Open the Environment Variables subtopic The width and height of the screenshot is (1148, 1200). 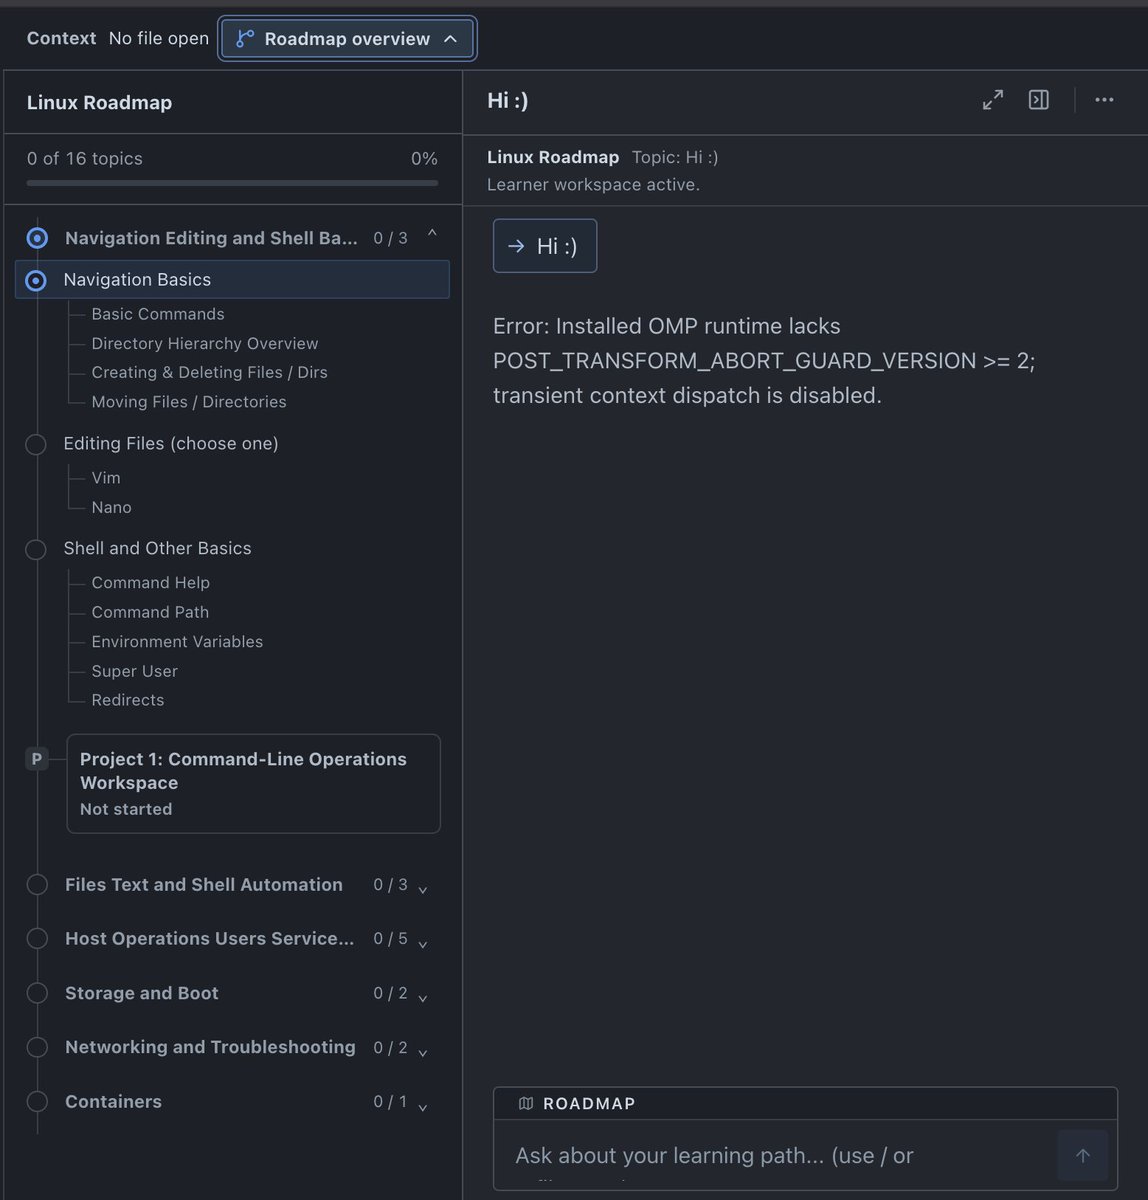click(x=177, y=641)
